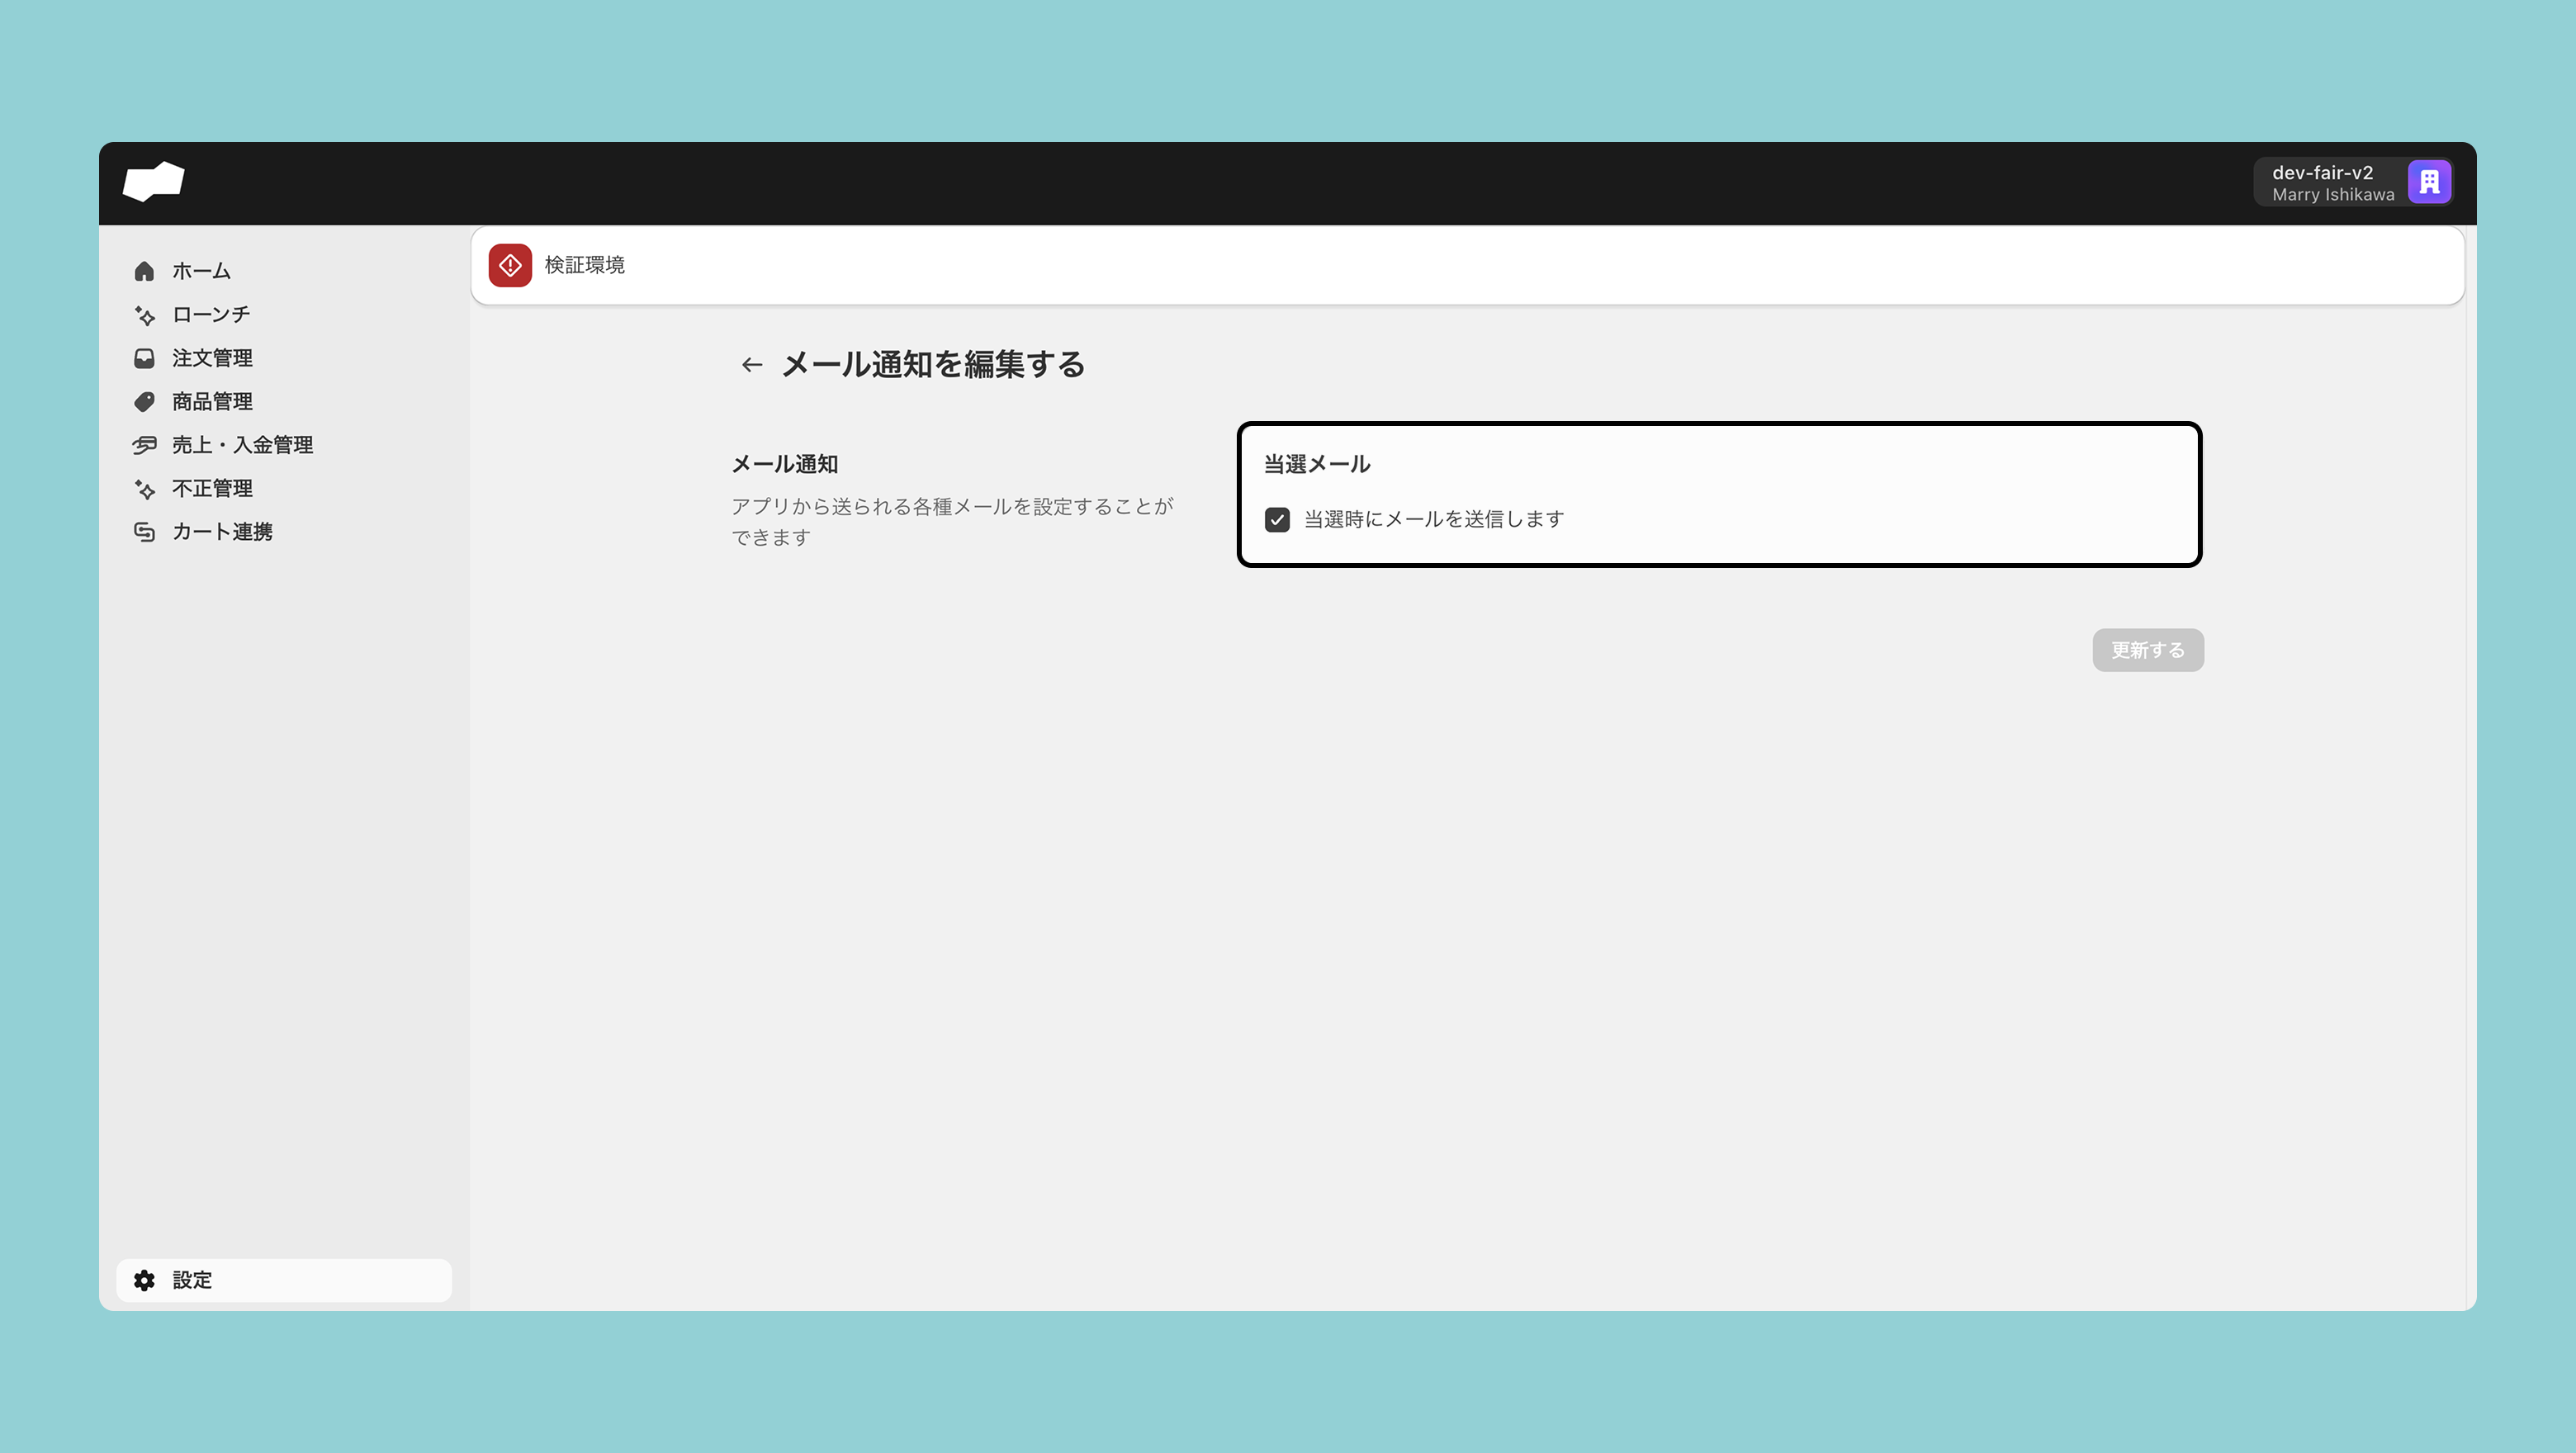Go to 売上・入金管理 menu item
Viewport: 2576px width, 1453px height.
click(242, 445)
